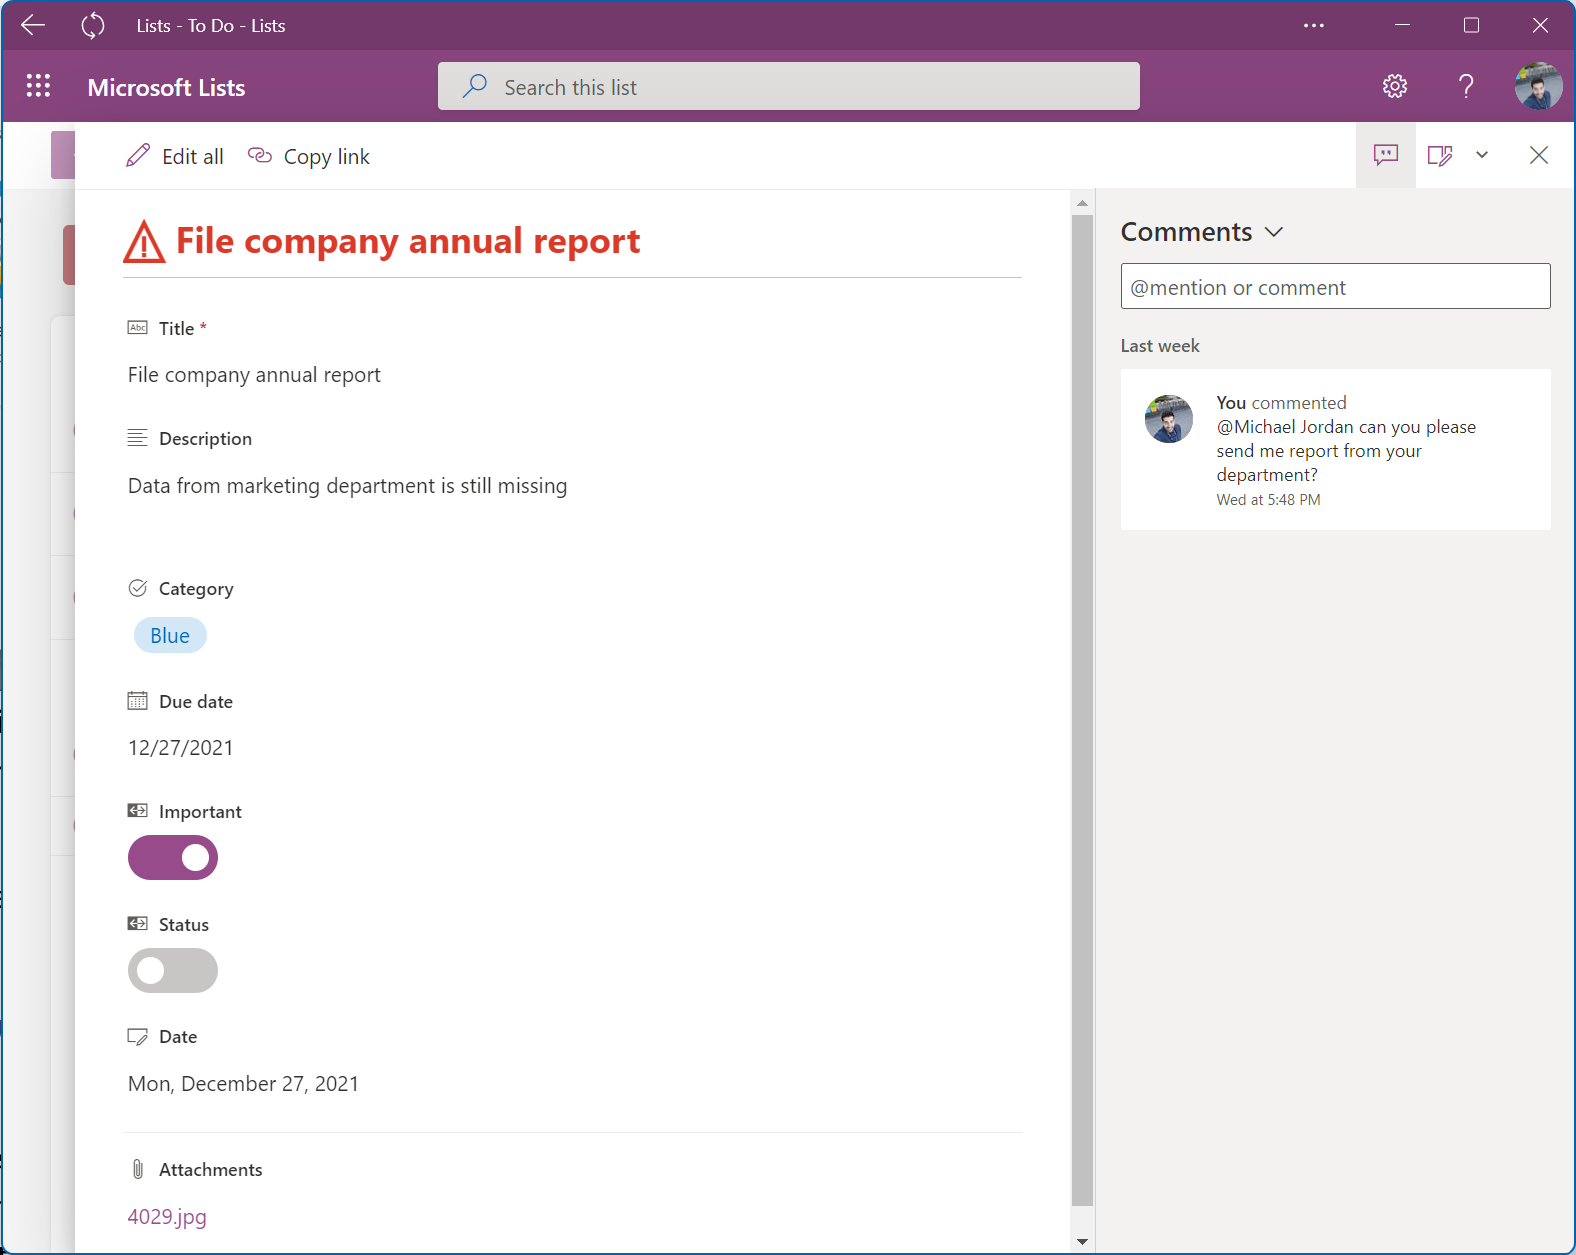This screenshot has height=1255, width=1576.
Task: Expand the Comments dropdown chevron
Action: pyautogui.click(x=1273, y=232)
